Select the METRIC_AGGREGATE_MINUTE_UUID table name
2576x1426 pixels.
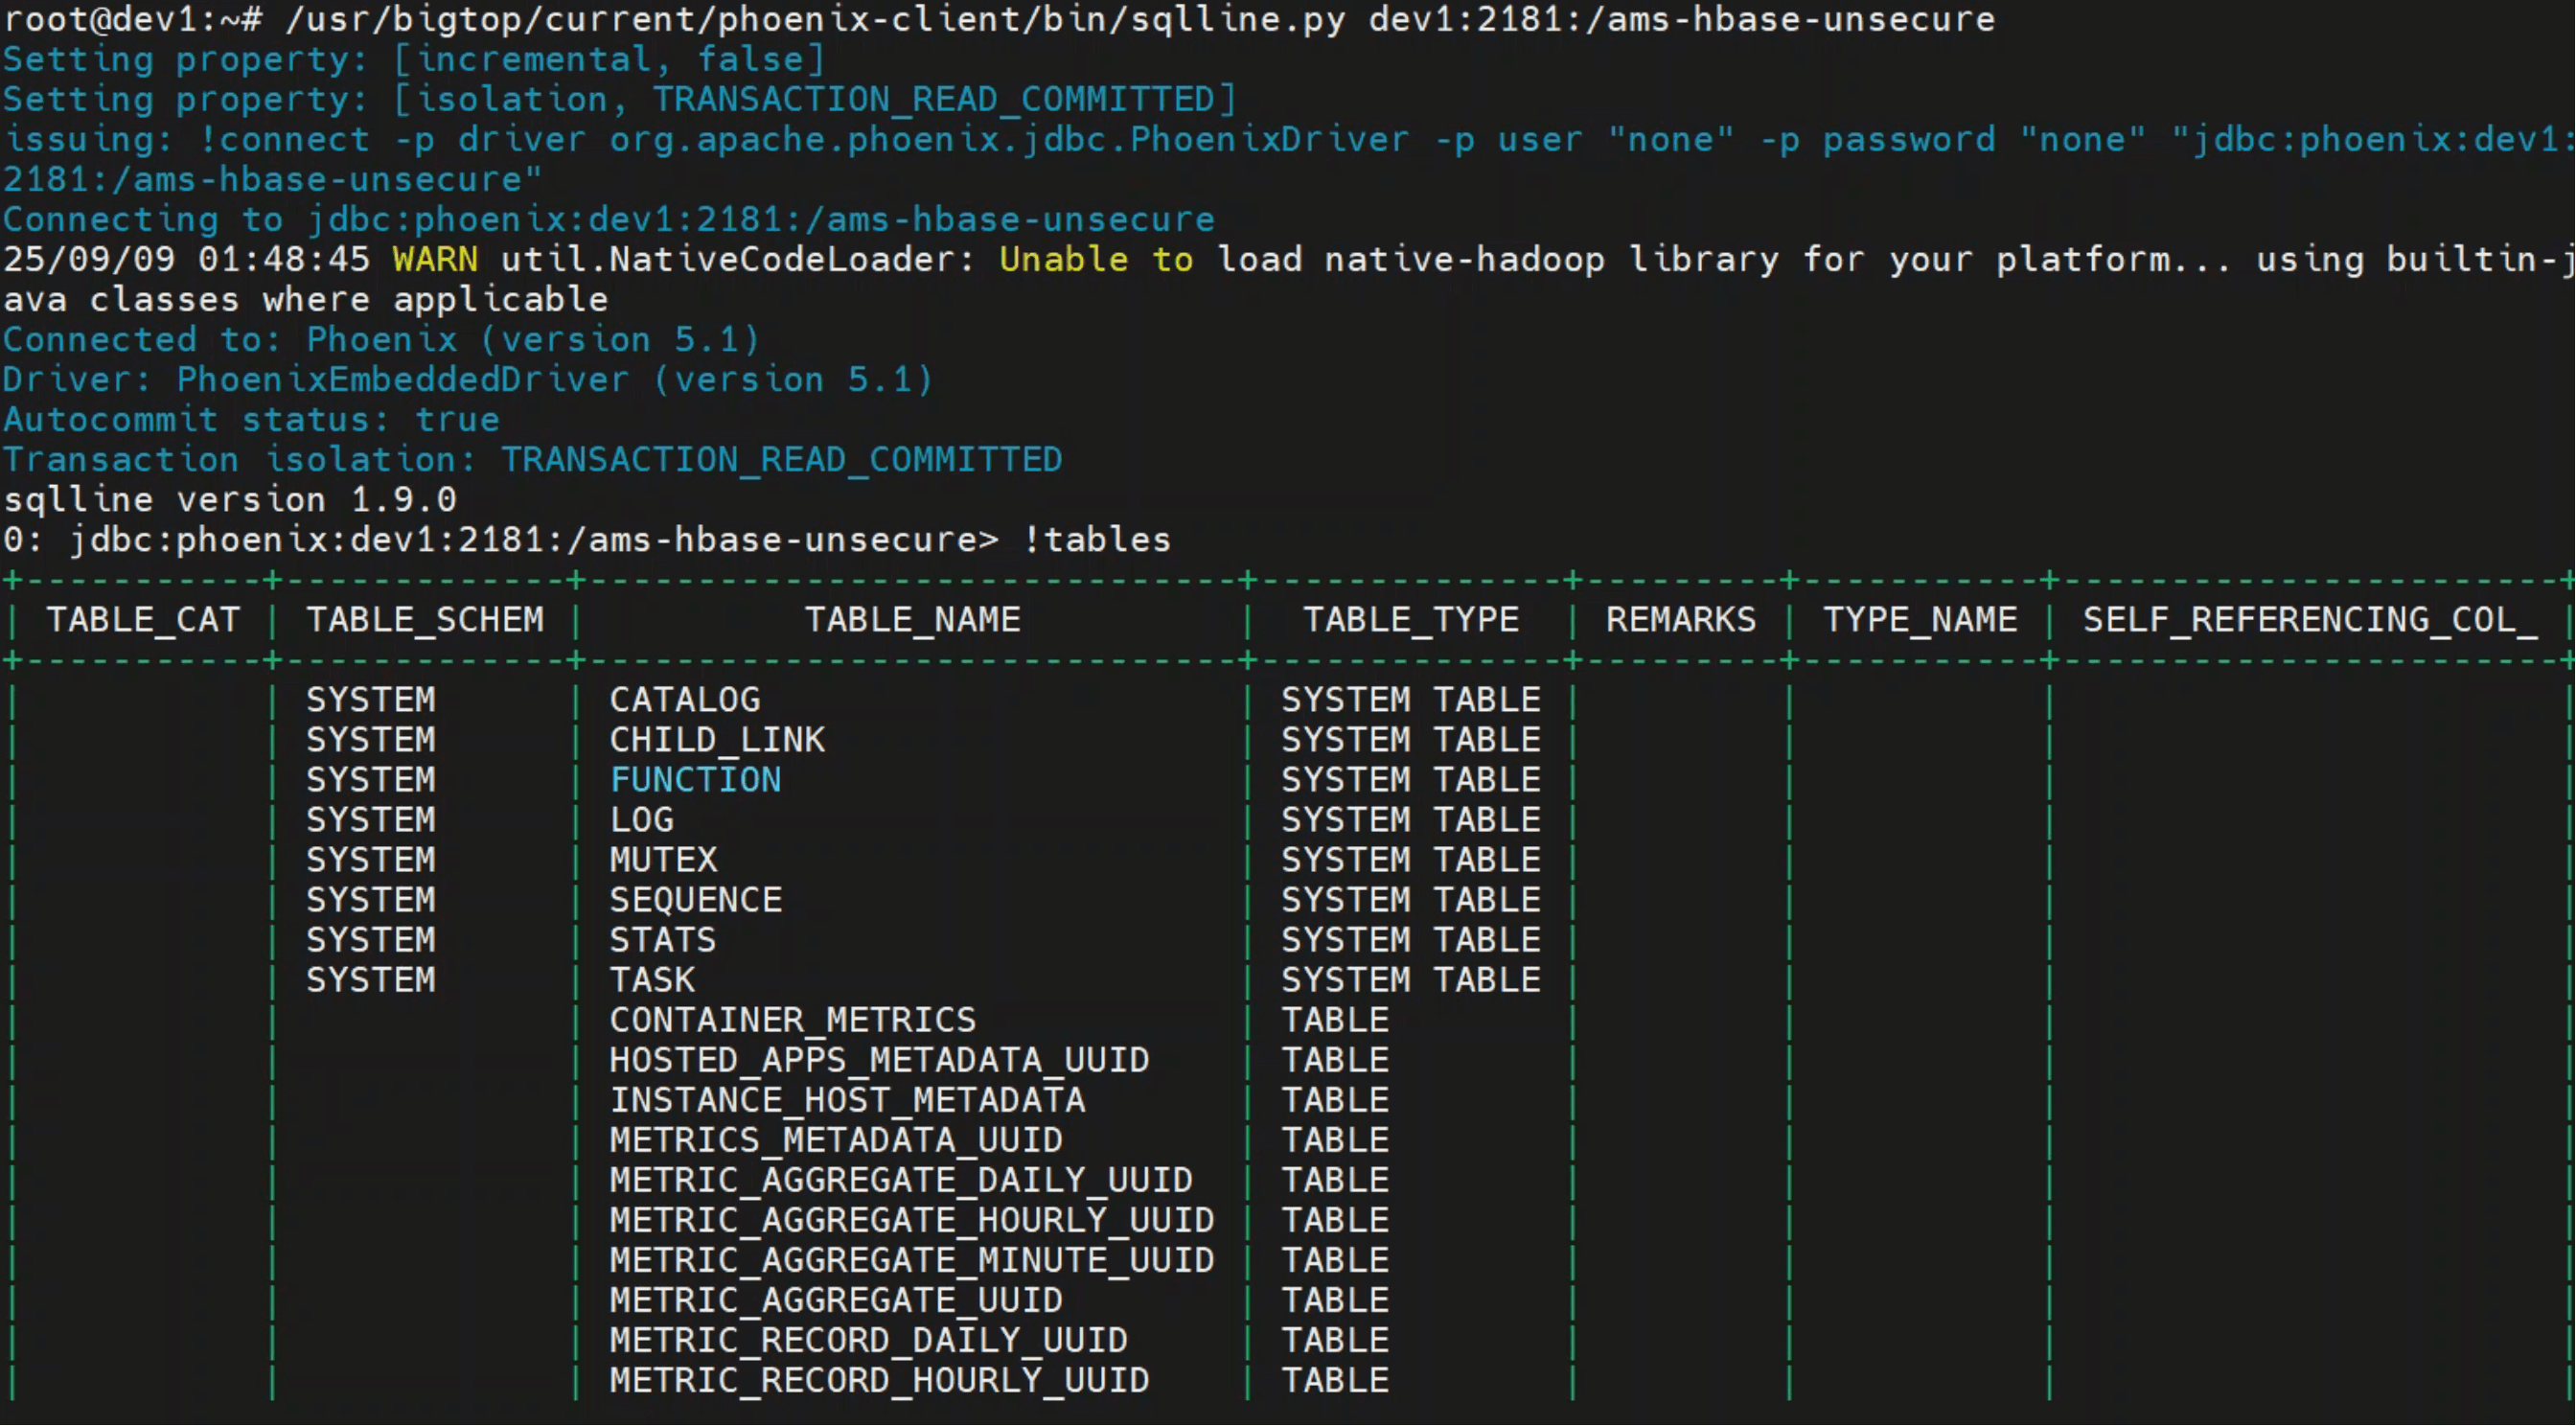[x=913, y=1260]
